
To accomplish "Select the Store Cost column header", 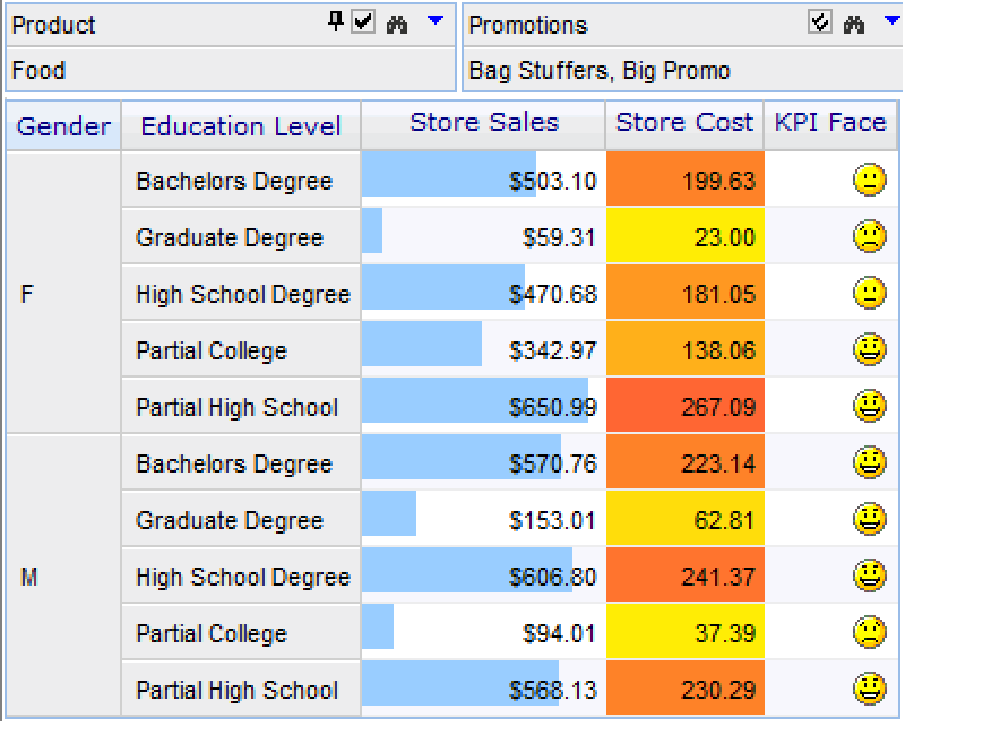I will pos(684,123).
